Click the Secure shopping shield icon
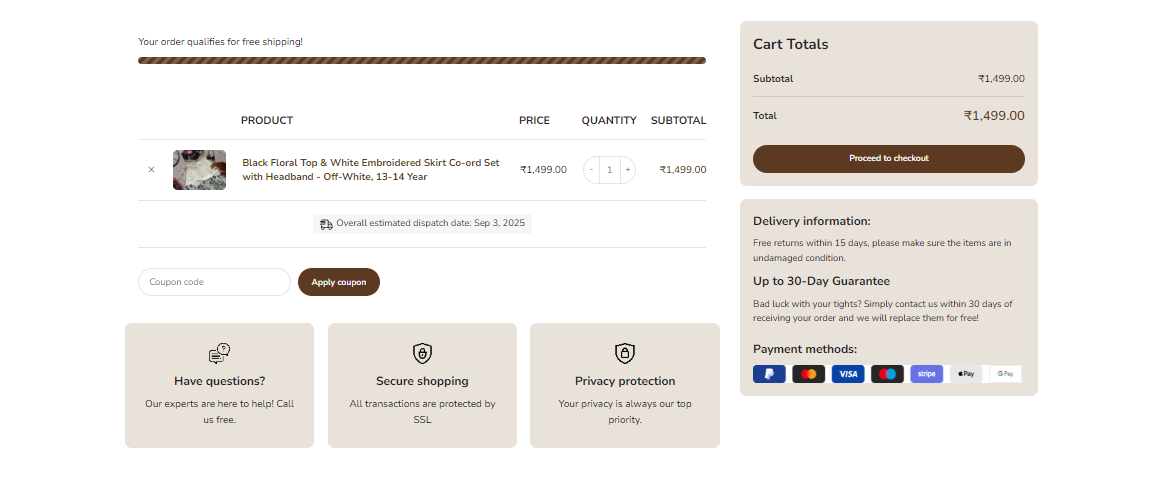Screen dimensions: 1154x478 point(422,353)
